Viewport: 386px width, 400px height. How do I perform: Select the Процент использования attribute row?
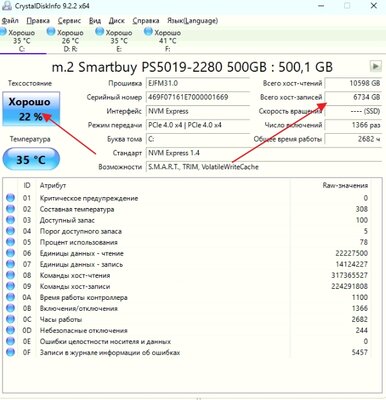tap(187, 242)
